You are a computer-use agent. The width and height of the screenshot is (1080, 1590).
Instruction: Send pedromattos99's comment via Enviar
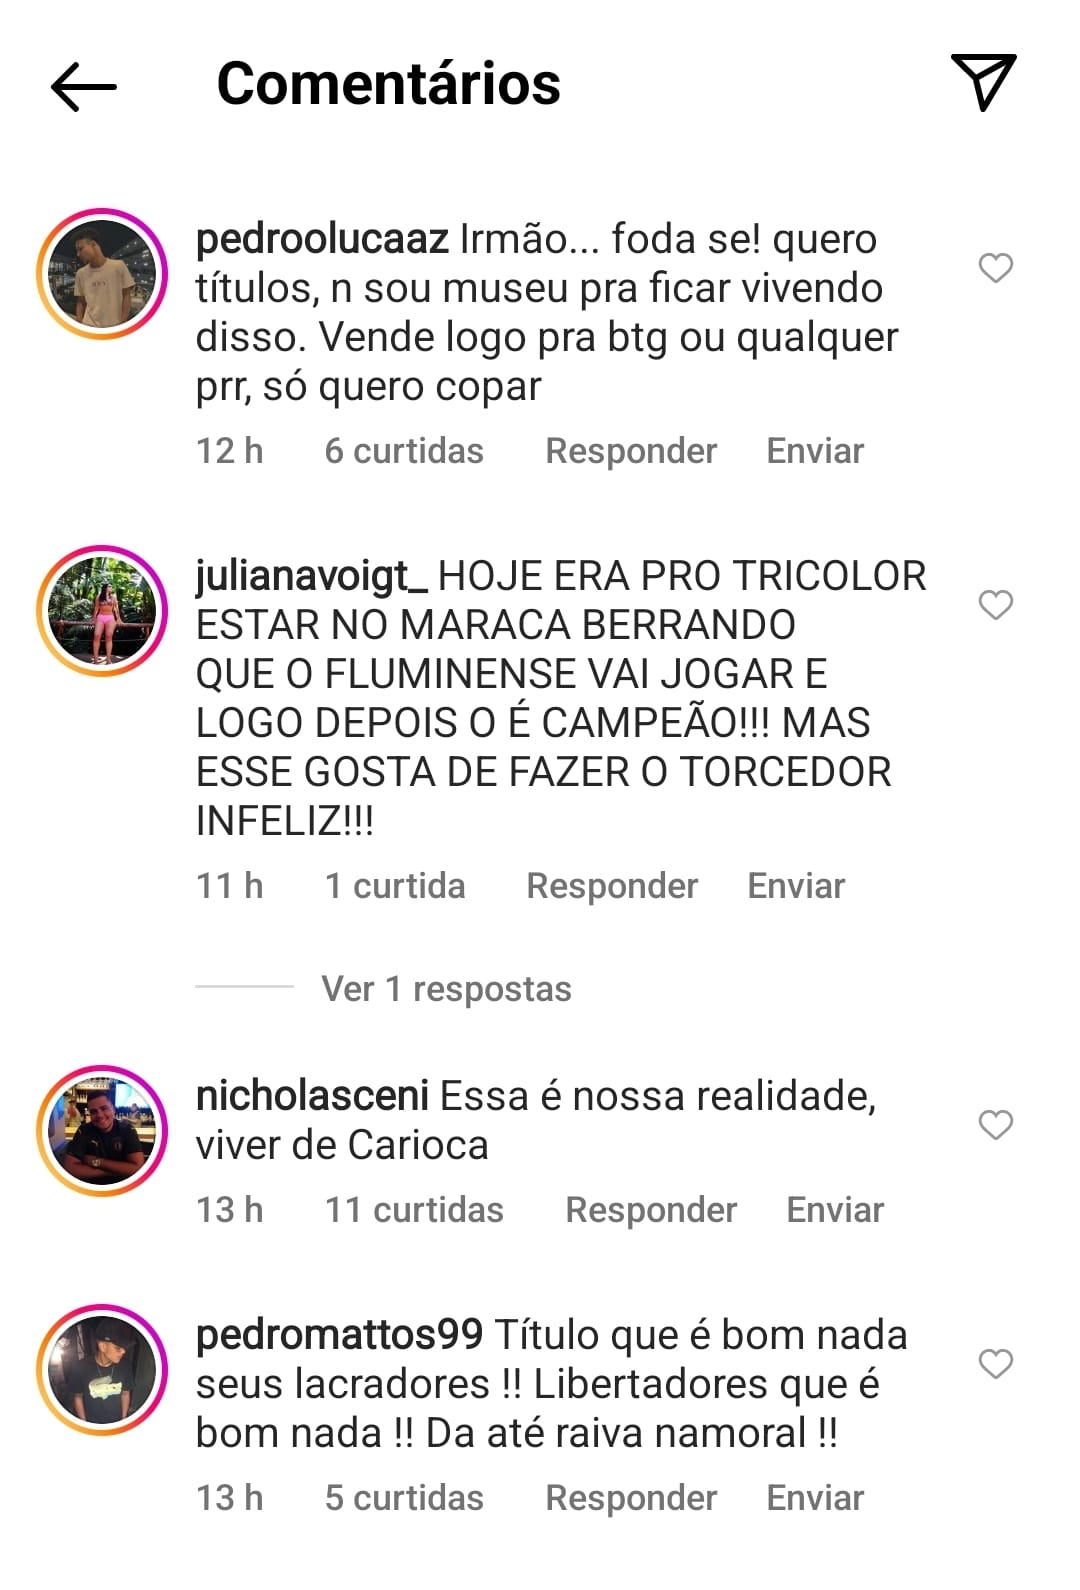point(815,1498)
